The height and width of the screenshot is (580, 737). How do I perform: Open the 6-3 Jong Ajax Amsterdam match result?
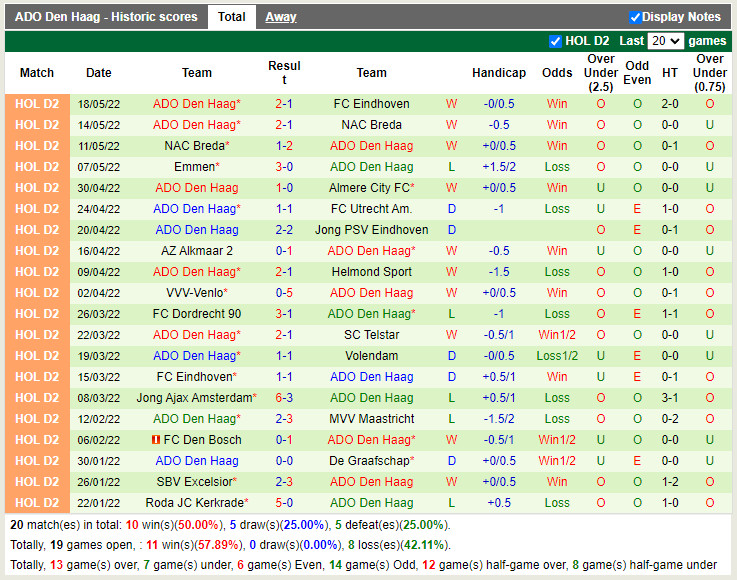coord(284,398)
